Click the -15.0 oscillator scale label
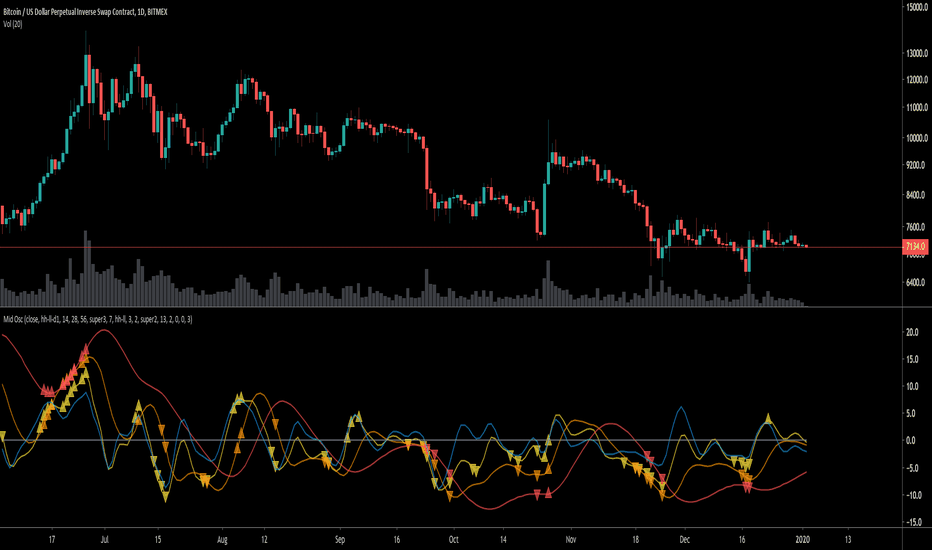 pos(914,523)
